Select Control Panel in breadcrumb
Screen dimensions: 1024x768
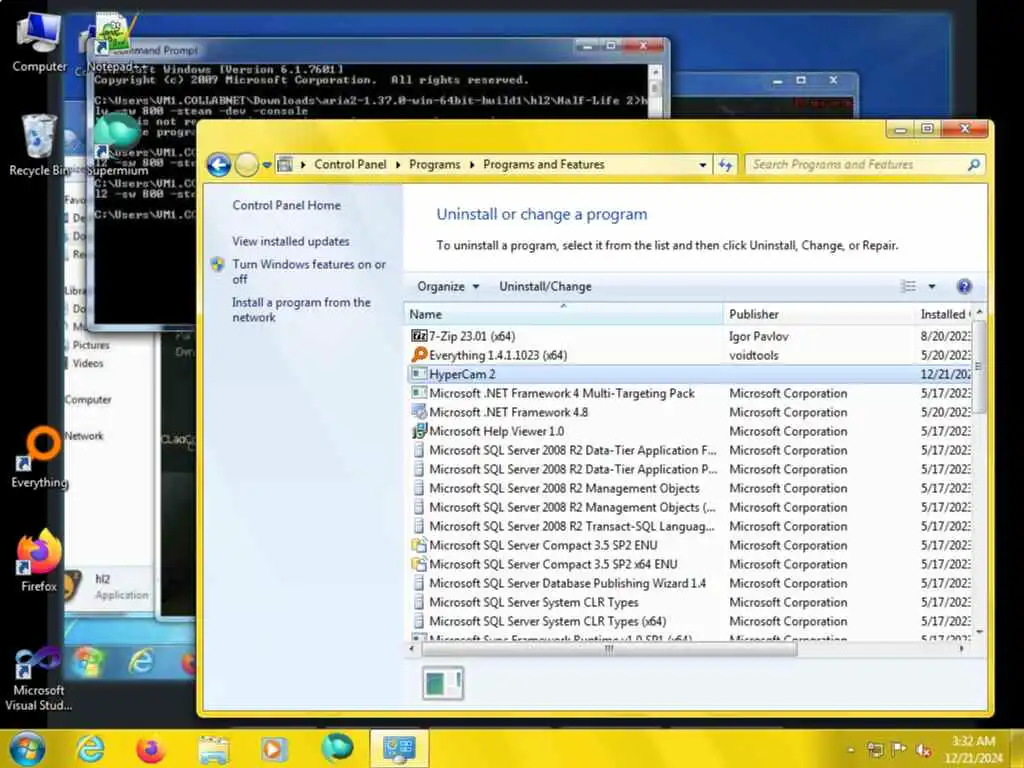pyautogui.click(x=350, y=165)
